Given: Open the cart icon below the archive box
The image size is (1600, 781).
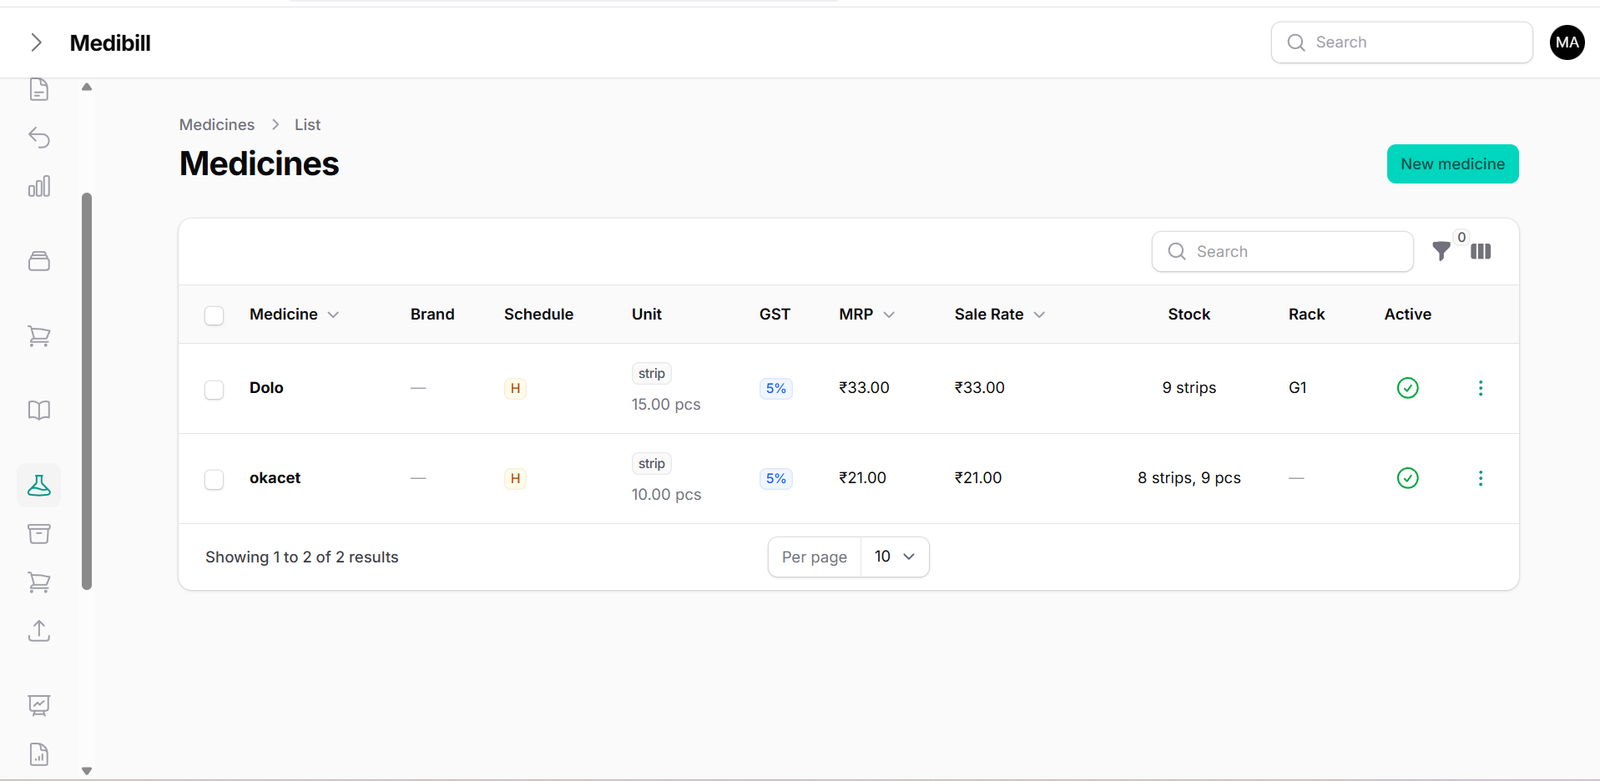Looking at the screenshot, I should coord(39,582).
